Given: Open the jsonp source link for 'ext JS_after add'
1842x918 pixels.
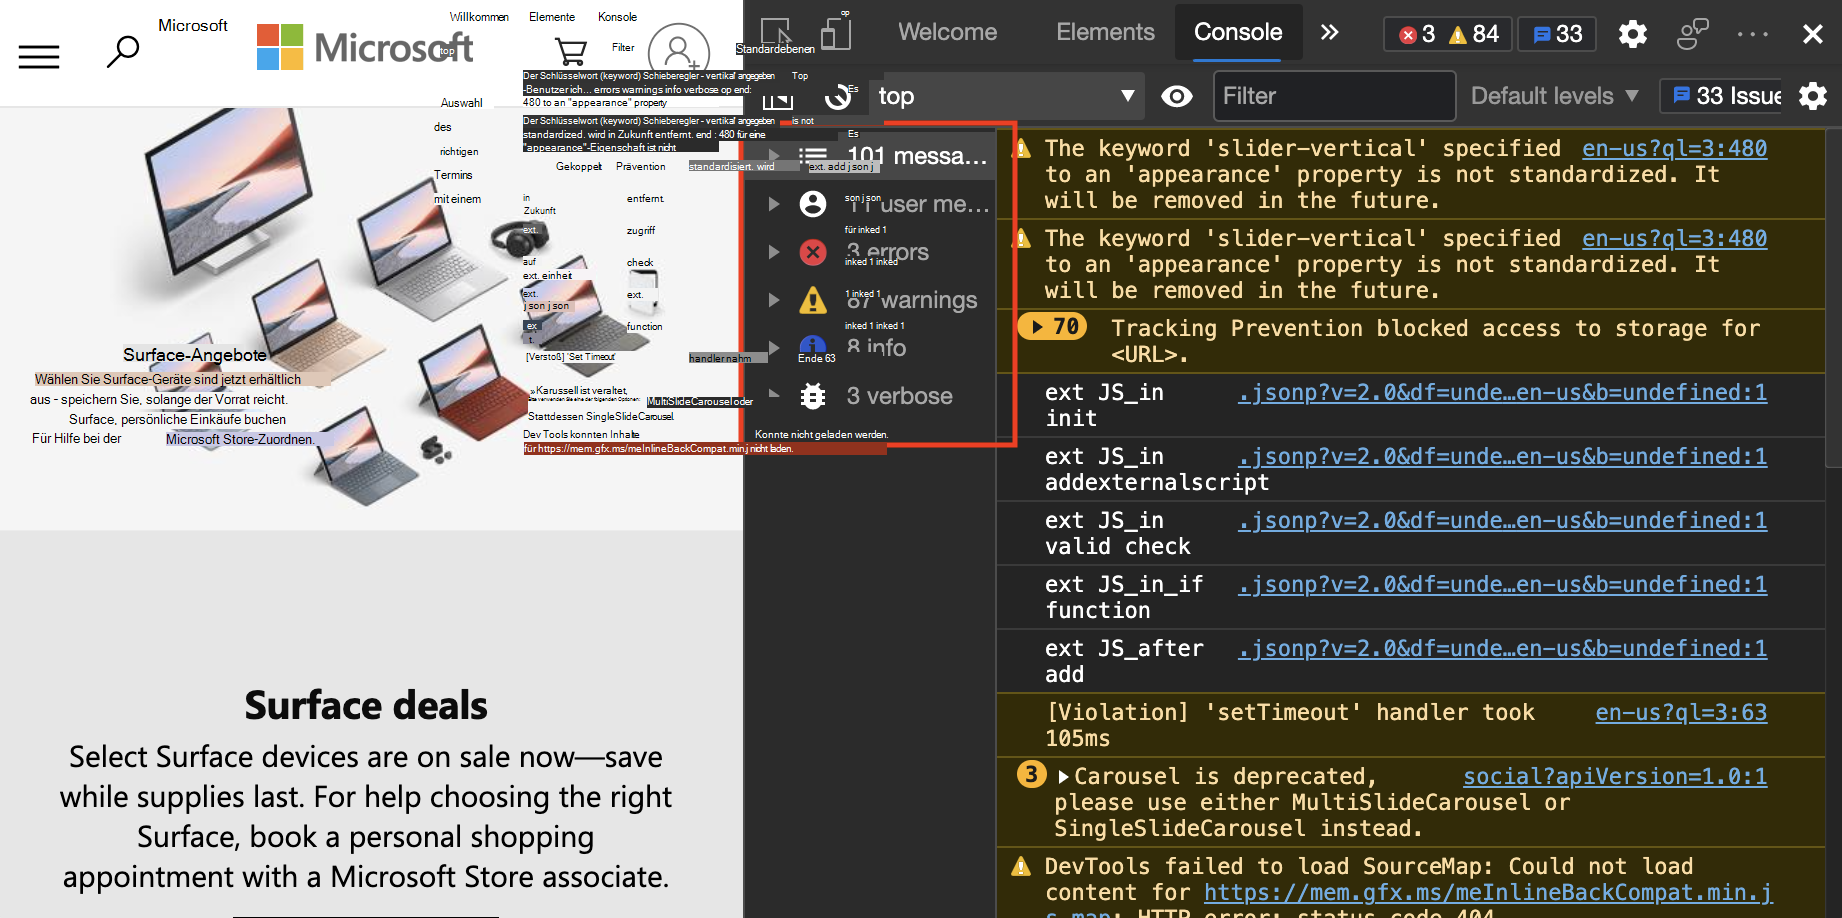Looking at the screenshot, I should click(x=1502, y=648).
